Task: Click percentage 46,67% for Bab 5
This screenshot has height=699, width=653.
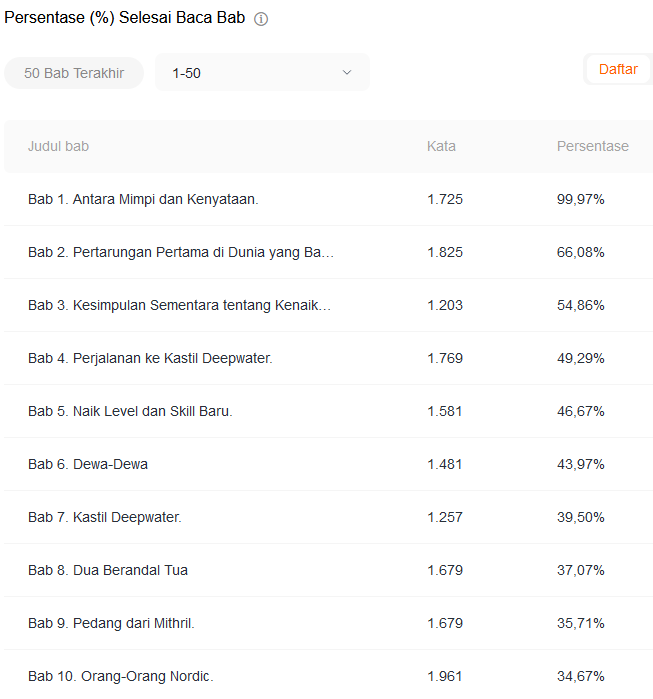Action: [581, 411]
